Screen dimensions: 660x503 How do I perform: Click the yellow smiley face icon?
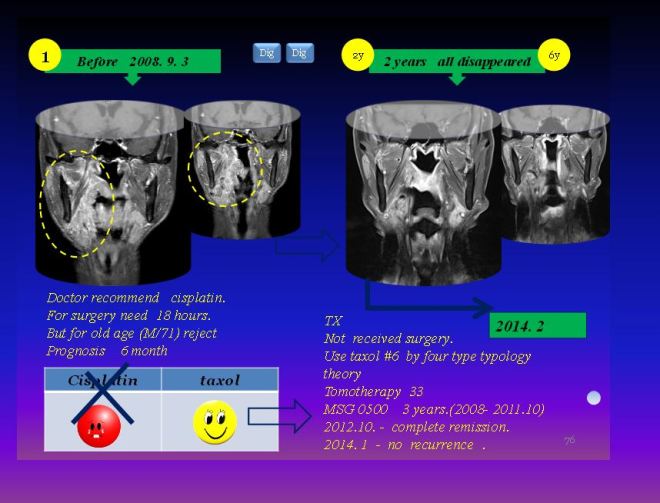[x=214, y=423]
